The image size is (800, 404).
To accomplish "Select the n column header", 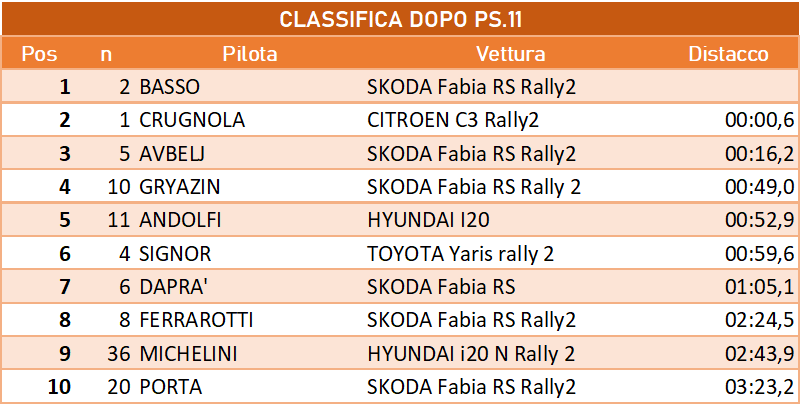I will (106, 54).
